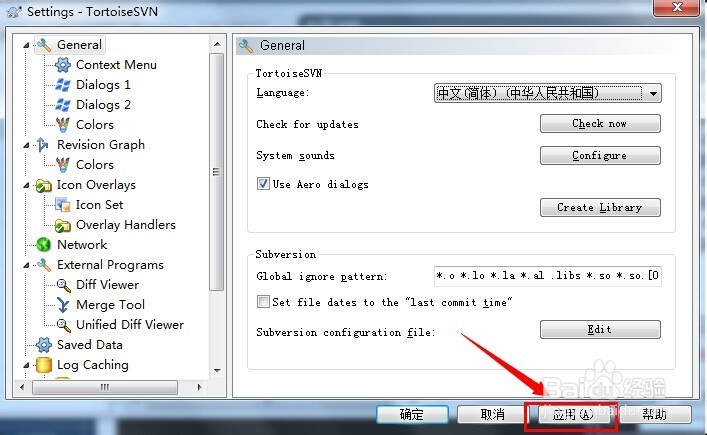Image resolution: width=707 pixels, height=435 pixels.
Task: Click the Colors icon under Revision Graph
Action: (x=63, y=165)
